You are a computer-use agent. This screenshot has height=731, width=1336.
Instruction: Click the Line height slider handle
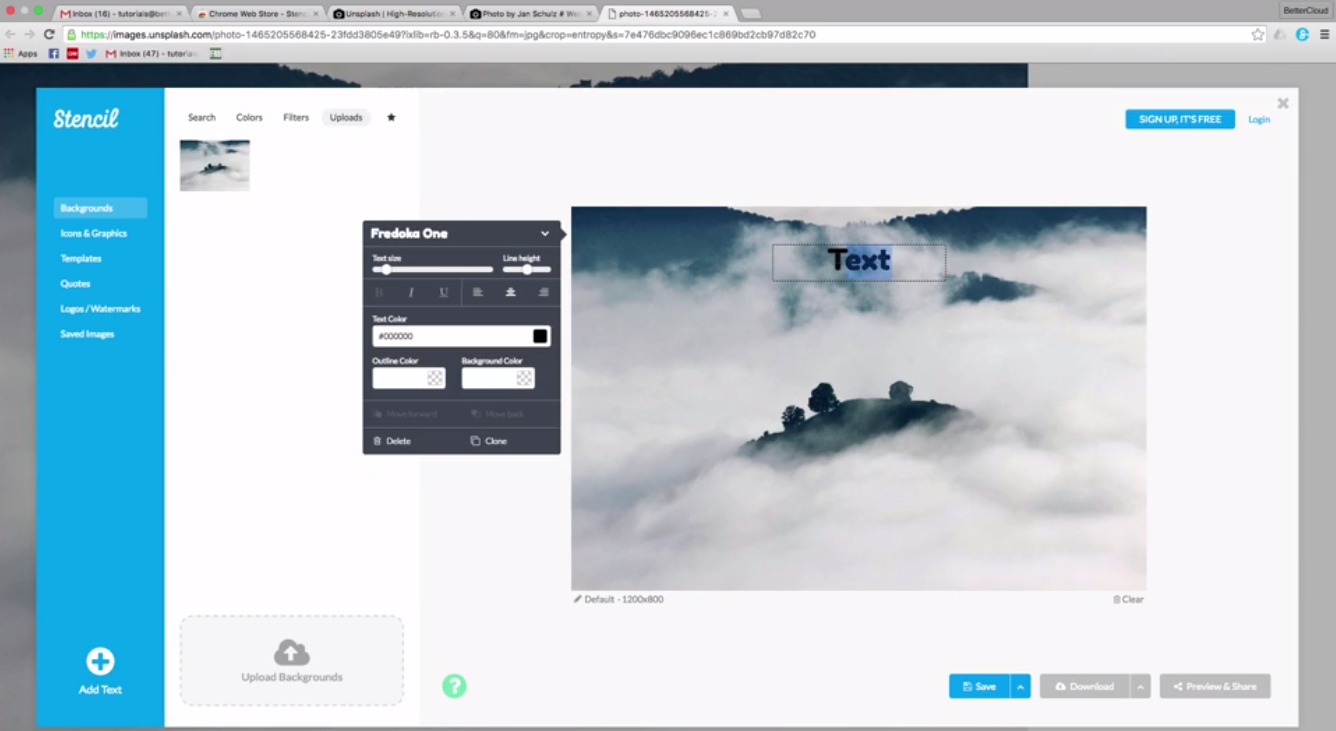pos(527,269)
